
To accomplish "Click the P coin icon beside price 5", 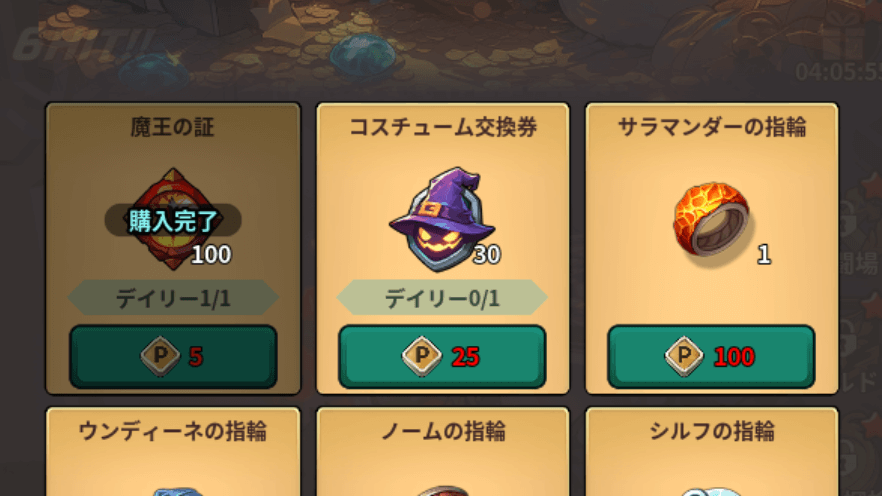I will coord(160,355).
